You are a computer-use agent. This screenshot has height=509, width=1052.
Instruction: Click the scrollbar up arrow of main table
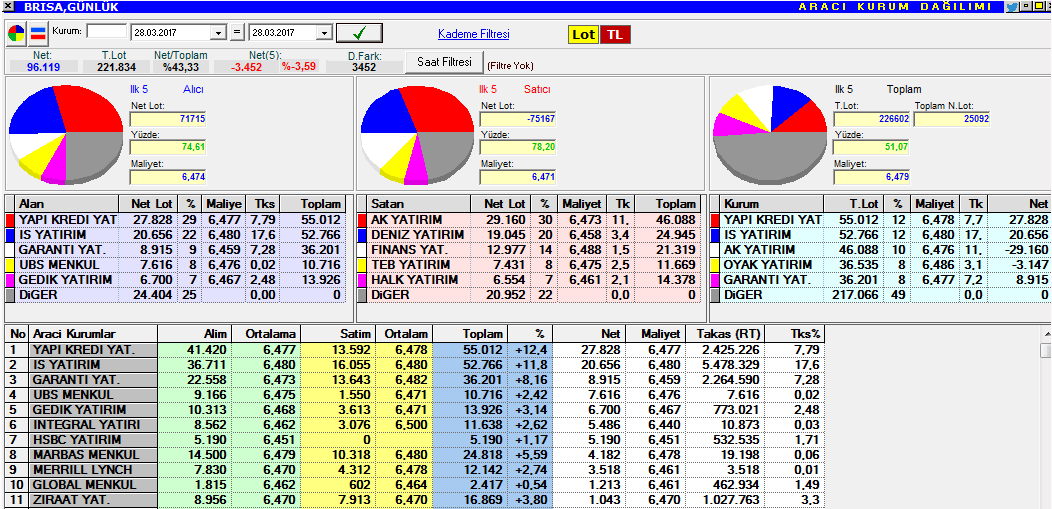(1045, 333)
